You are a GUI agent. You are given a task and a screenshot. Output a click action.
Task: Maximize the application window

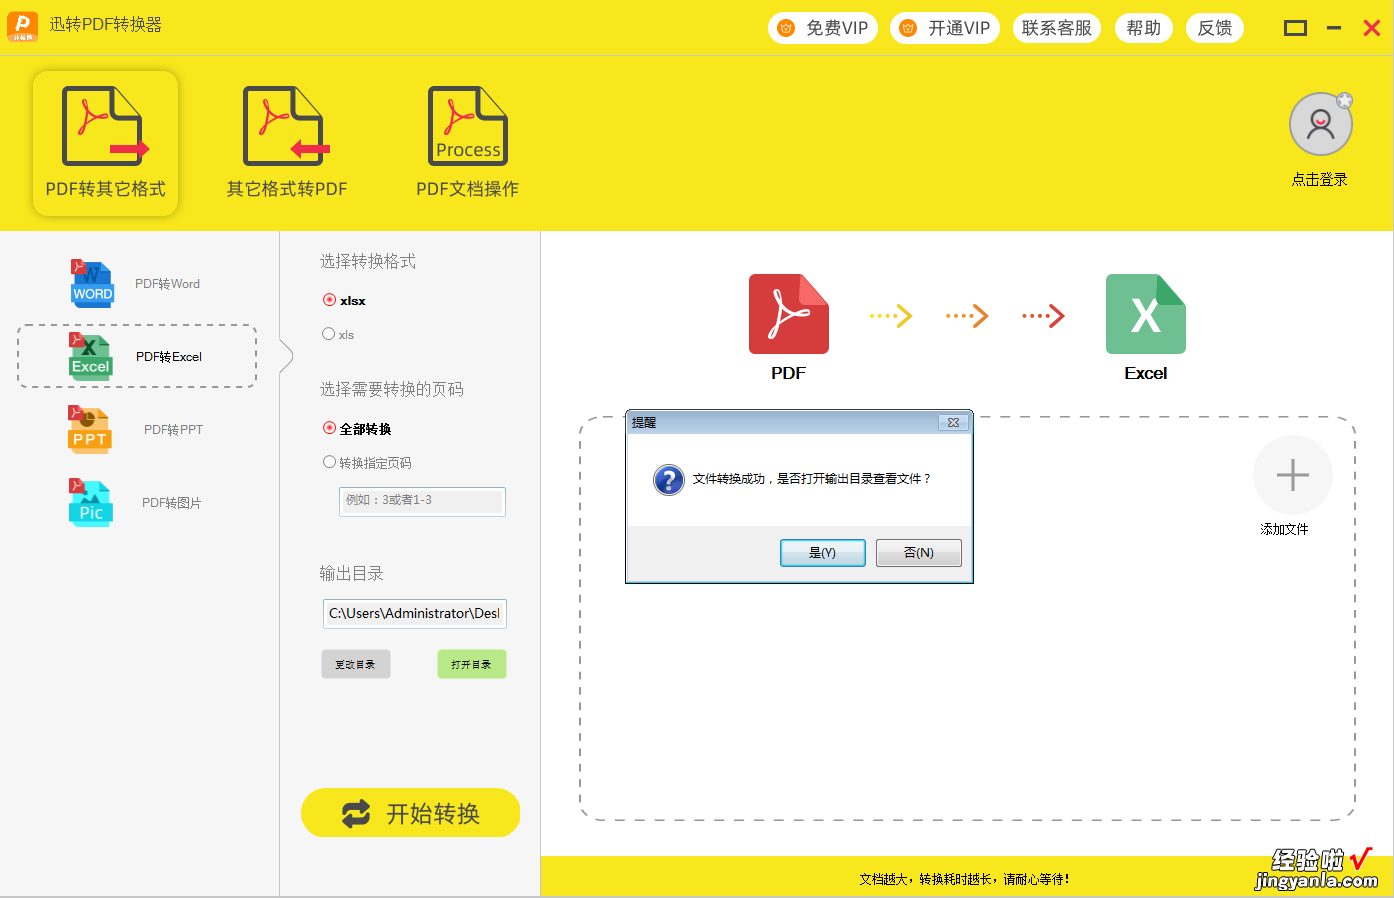tap(1296, 28)
